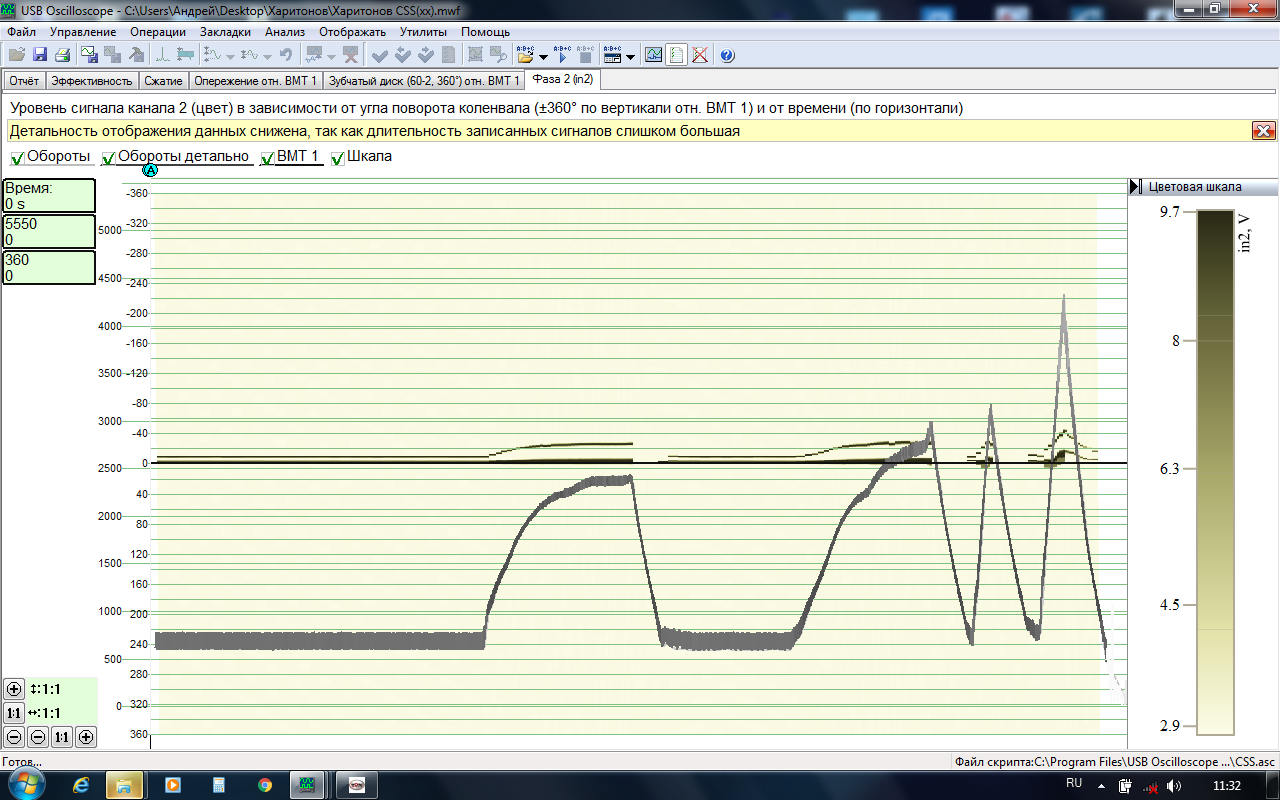Click the red X chart toolbar icon

700,55
